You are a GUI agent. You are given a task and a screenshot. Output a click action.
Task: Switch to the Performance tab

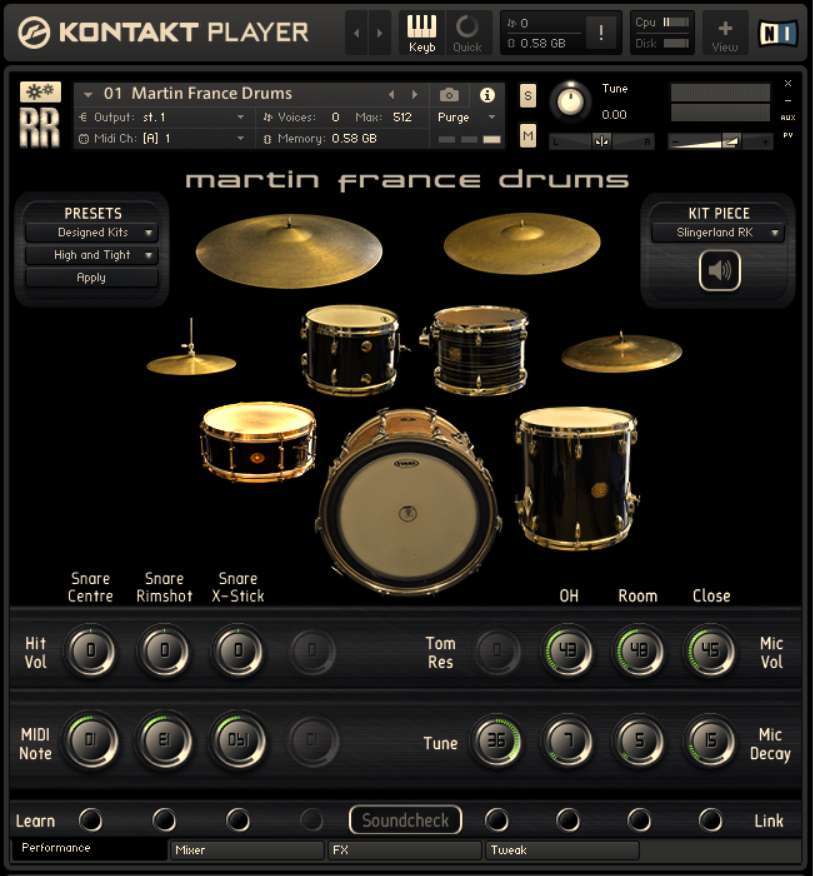pyautogui.click(x=88, y=849)
